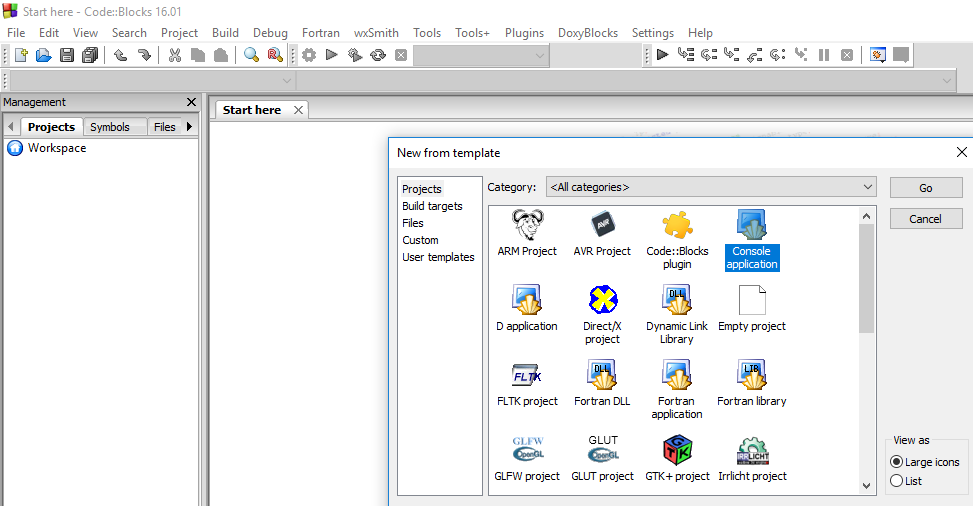
Task: Select the Code::Blocks plugin template
Action: coord(677,240)
